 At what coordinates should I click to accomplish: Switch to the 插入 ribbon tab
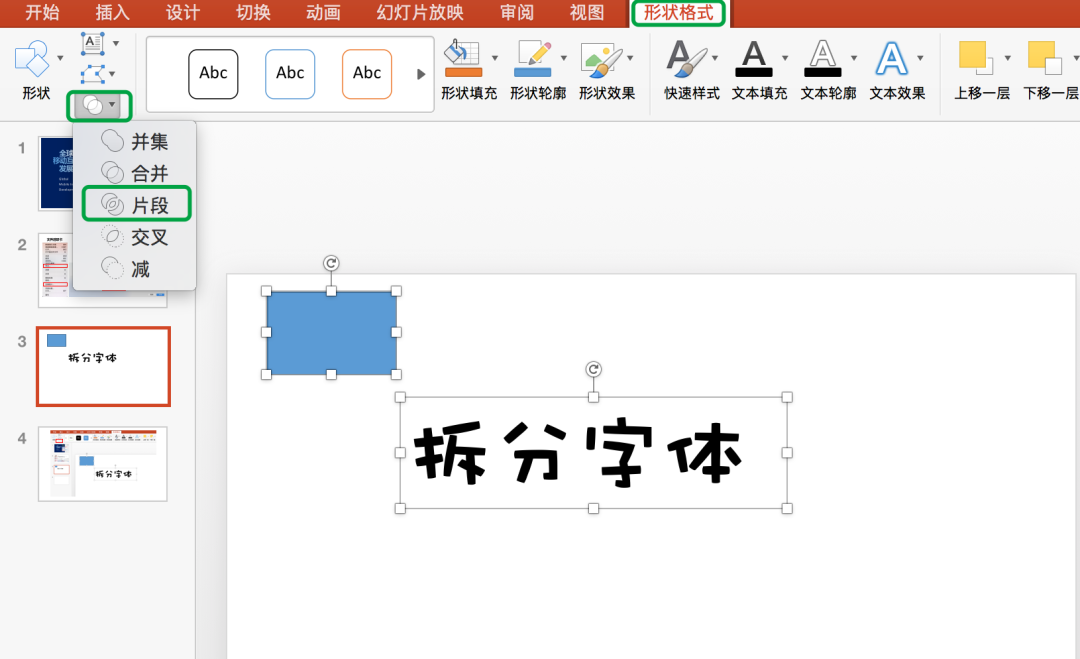click(x=113, y=13)
